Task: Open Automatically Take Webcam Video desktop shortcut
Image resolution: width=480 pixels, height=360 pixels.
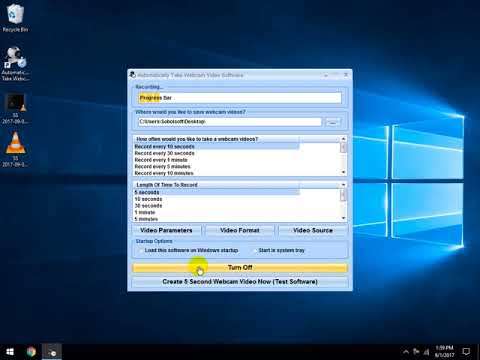Action: tap(15, 64)
